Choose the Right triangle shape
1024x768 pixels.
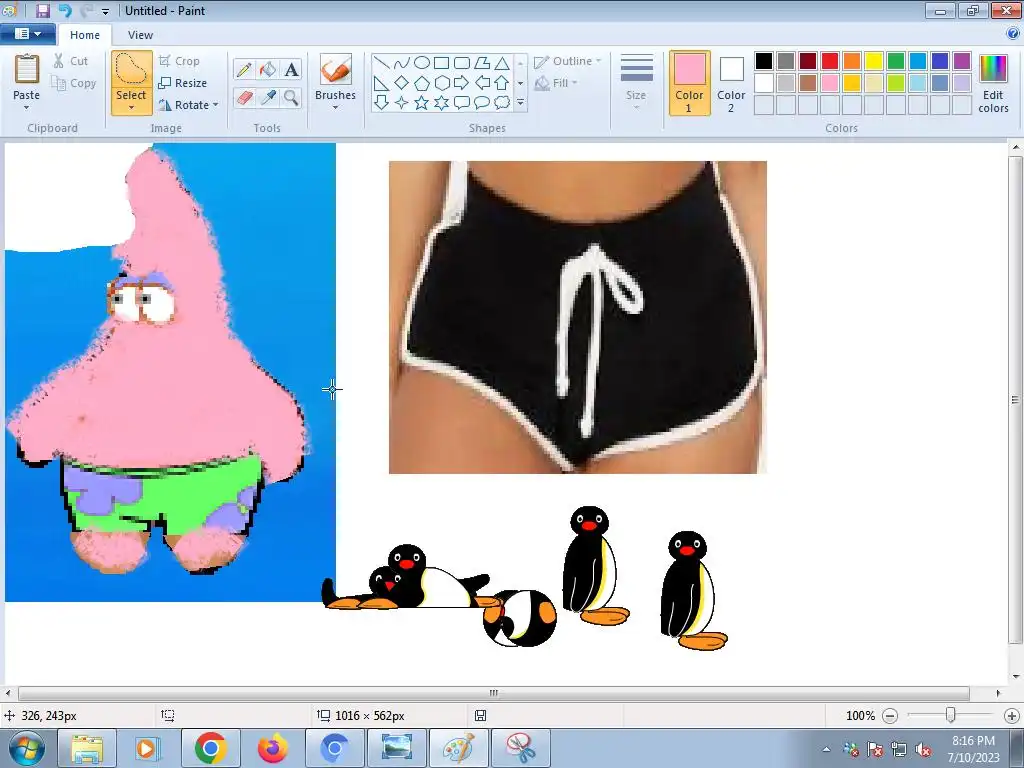382,83
